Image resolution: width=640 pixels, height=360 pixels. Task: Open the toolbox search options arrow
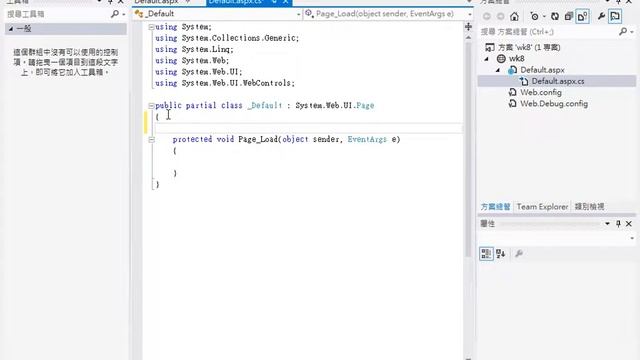click(x=124, y=15)
